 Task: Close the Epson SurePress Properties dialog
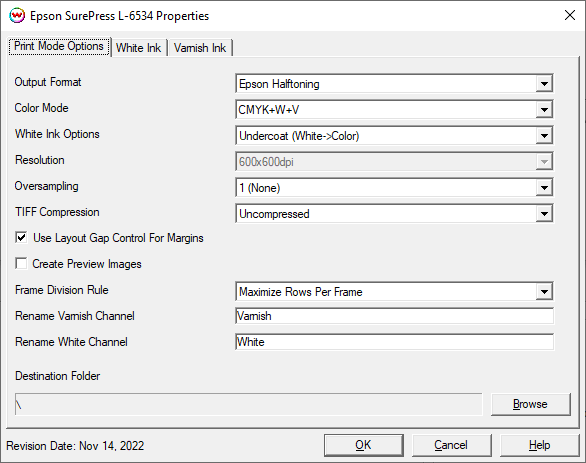(x=570, y=15)
